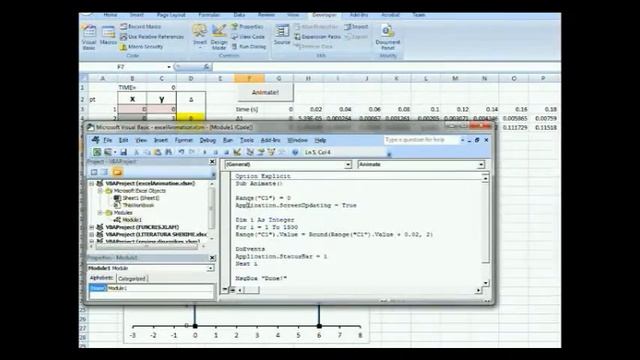The height and width of the screenshot is (360, 640).
Task: Open the Document Panel
Action: pos(387,37)
